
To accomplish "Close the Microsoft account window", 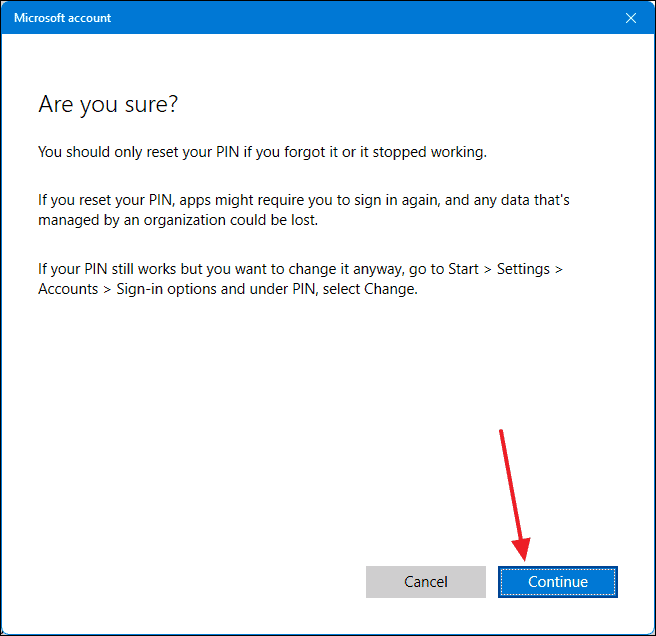I will pos(630,18).
